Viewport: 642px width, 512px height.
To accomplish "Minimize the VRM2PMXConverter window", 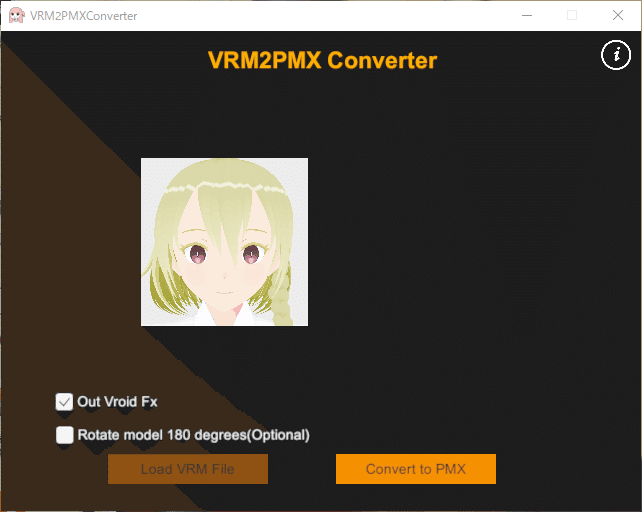I will [x=527, y=16].
